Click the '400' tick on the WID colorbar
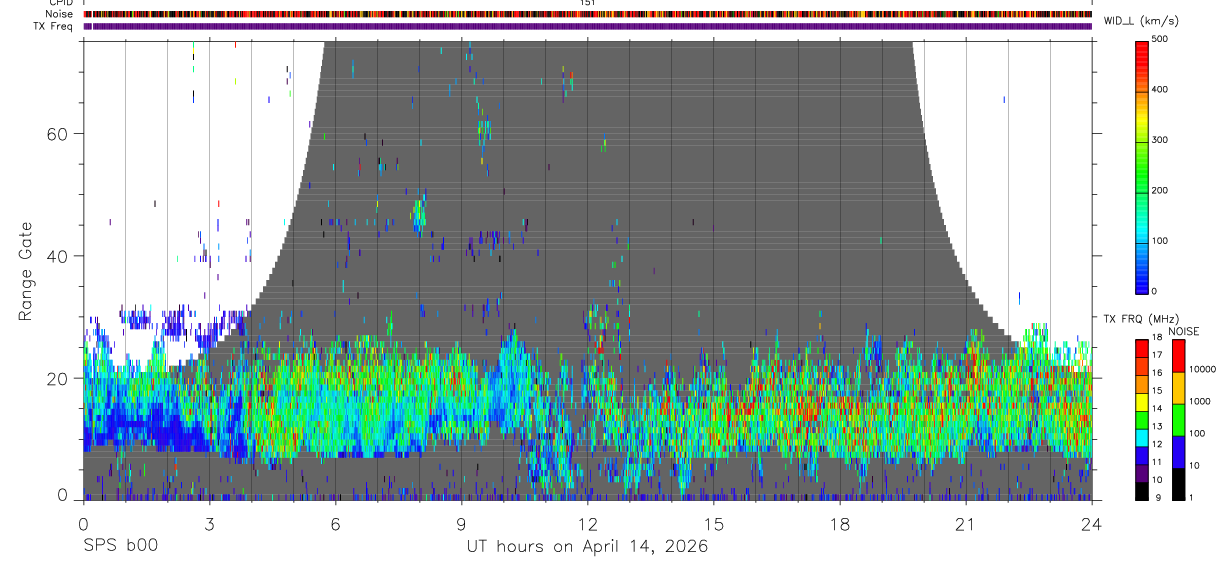The width and height of the screenshot is (1228, 567). point(1161,89)
